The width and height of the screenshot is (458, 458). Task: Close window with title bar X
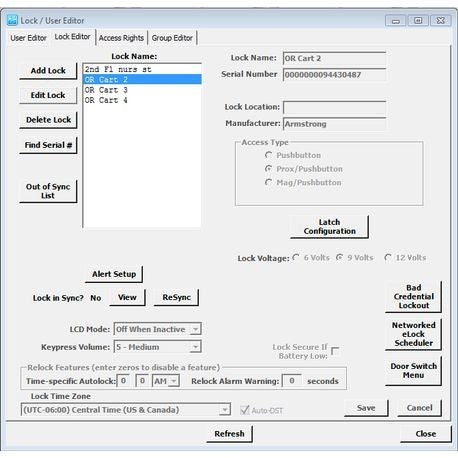[441, 21]
